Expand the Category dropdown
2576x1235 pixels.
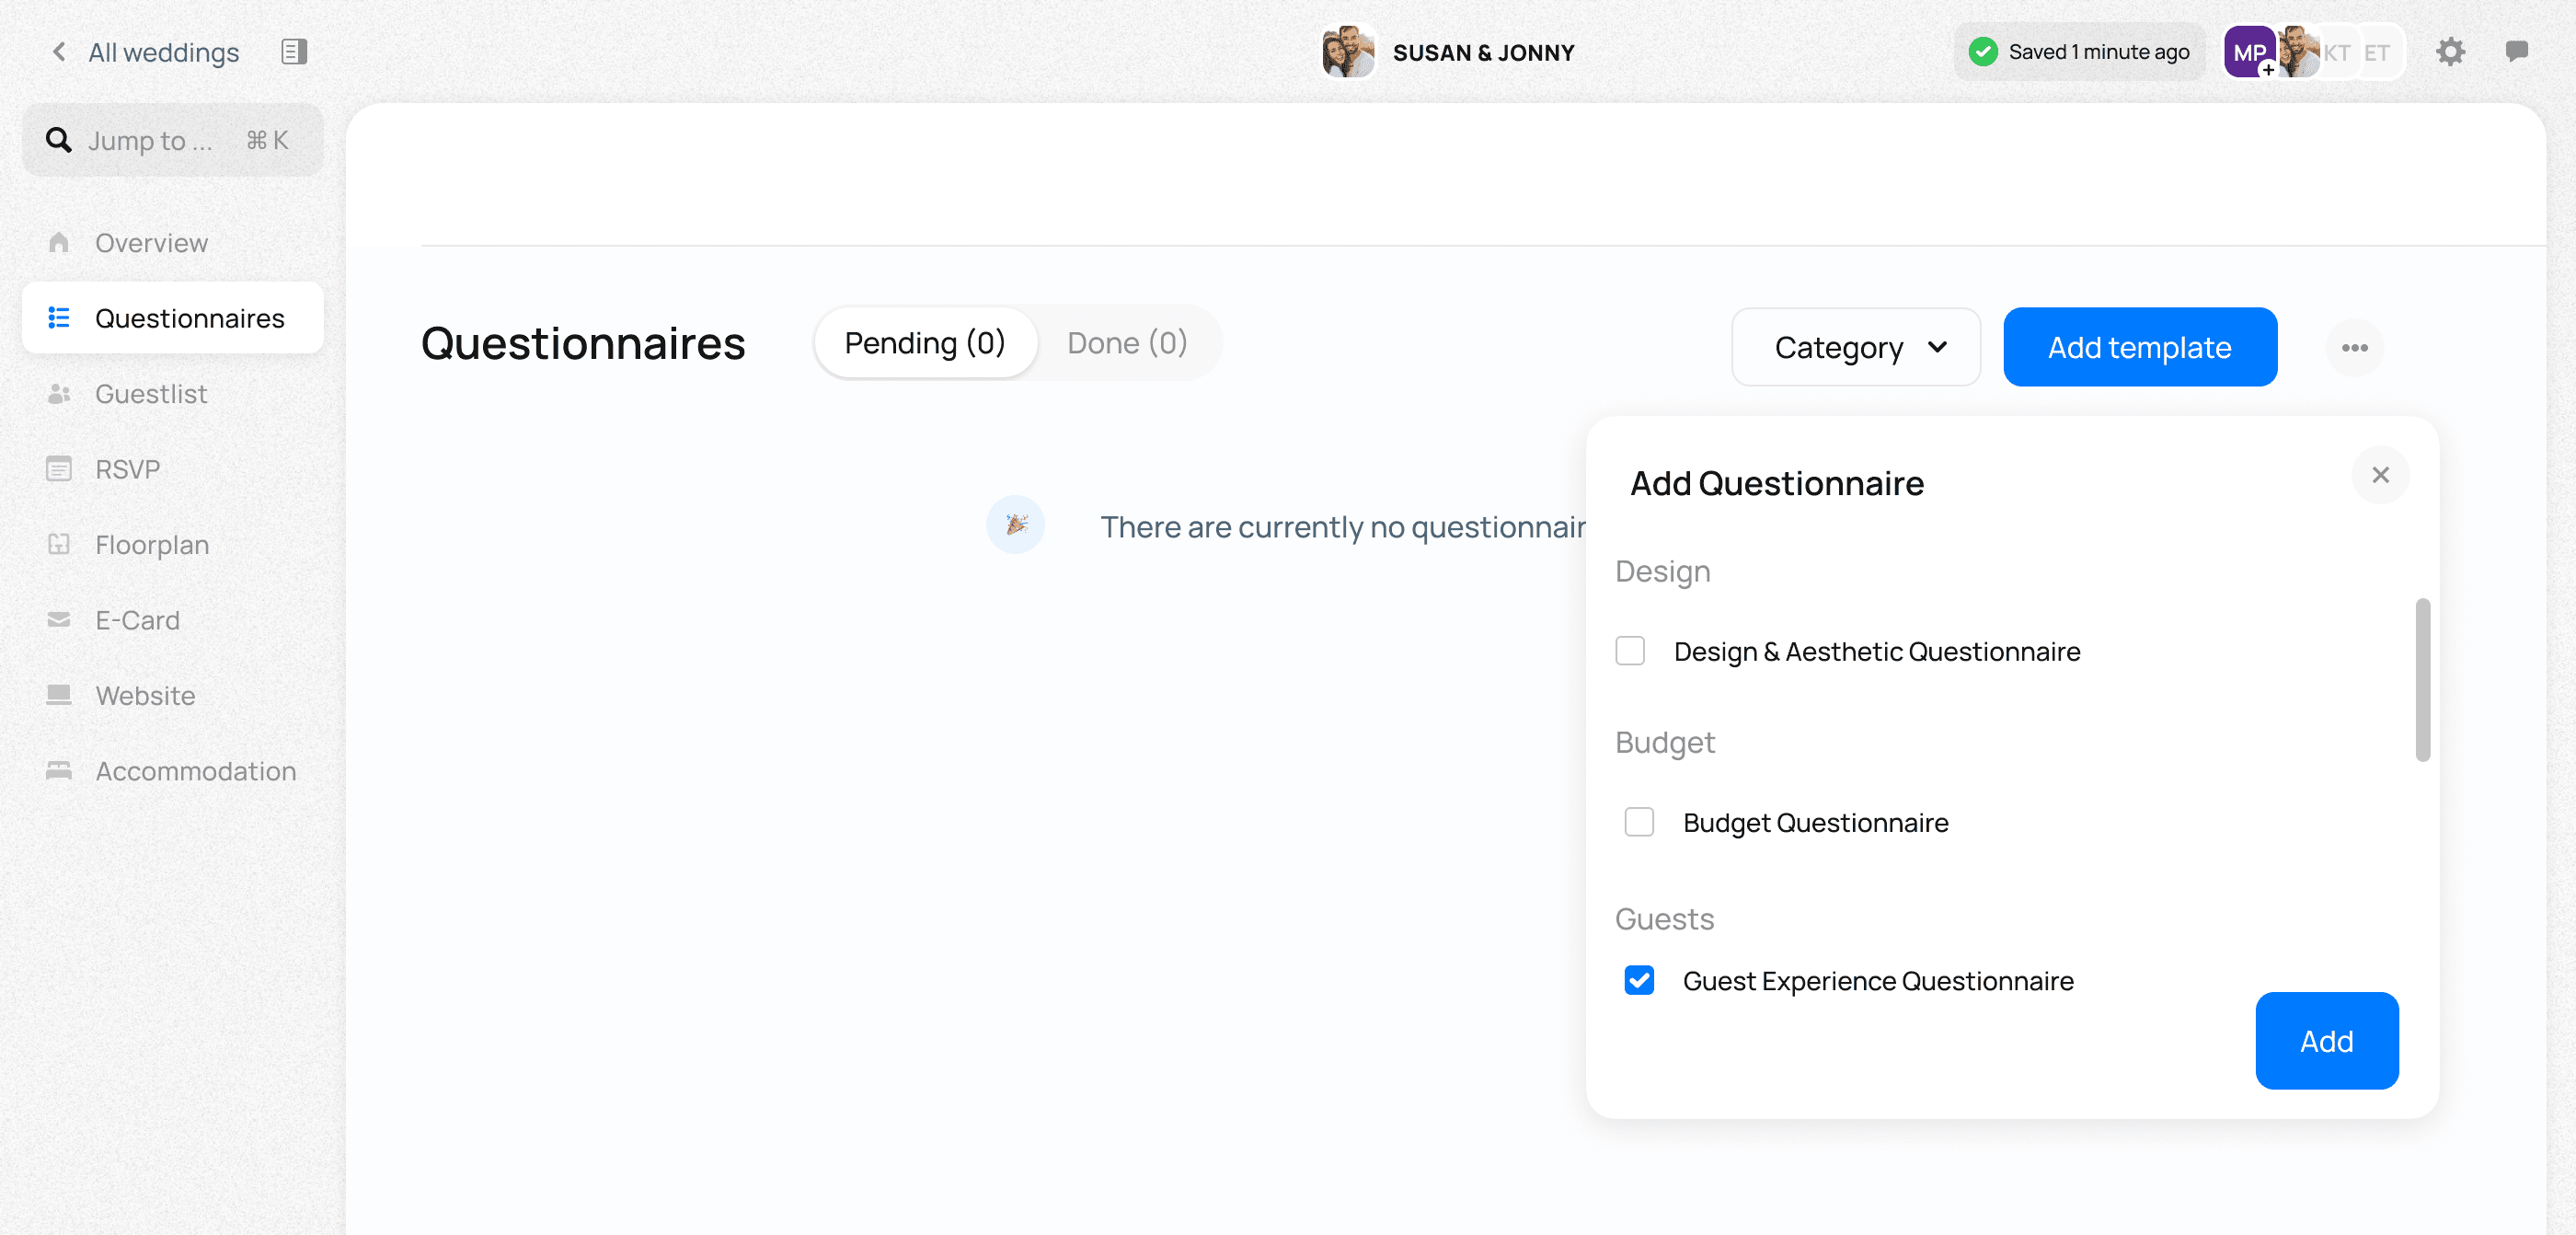[x=1855, y=347]
